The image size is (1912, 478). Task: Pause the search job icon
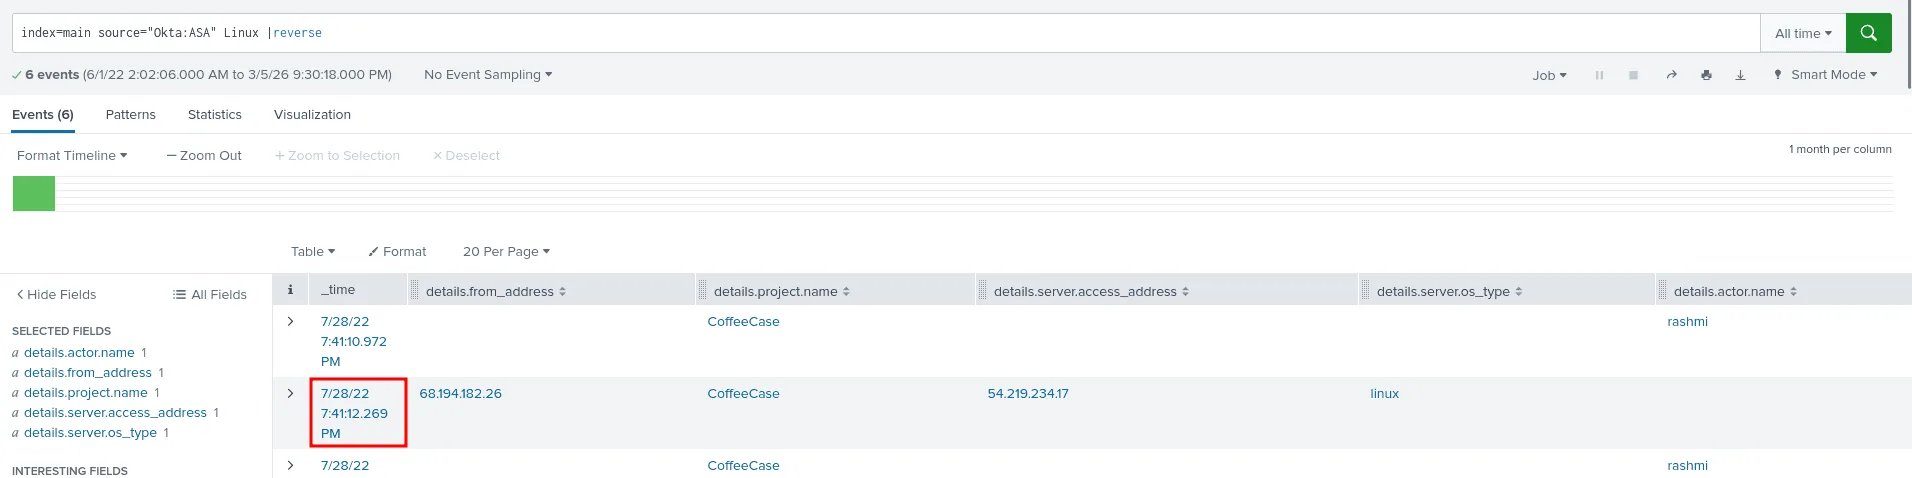pyautogui.click(x=1599, y=75)
